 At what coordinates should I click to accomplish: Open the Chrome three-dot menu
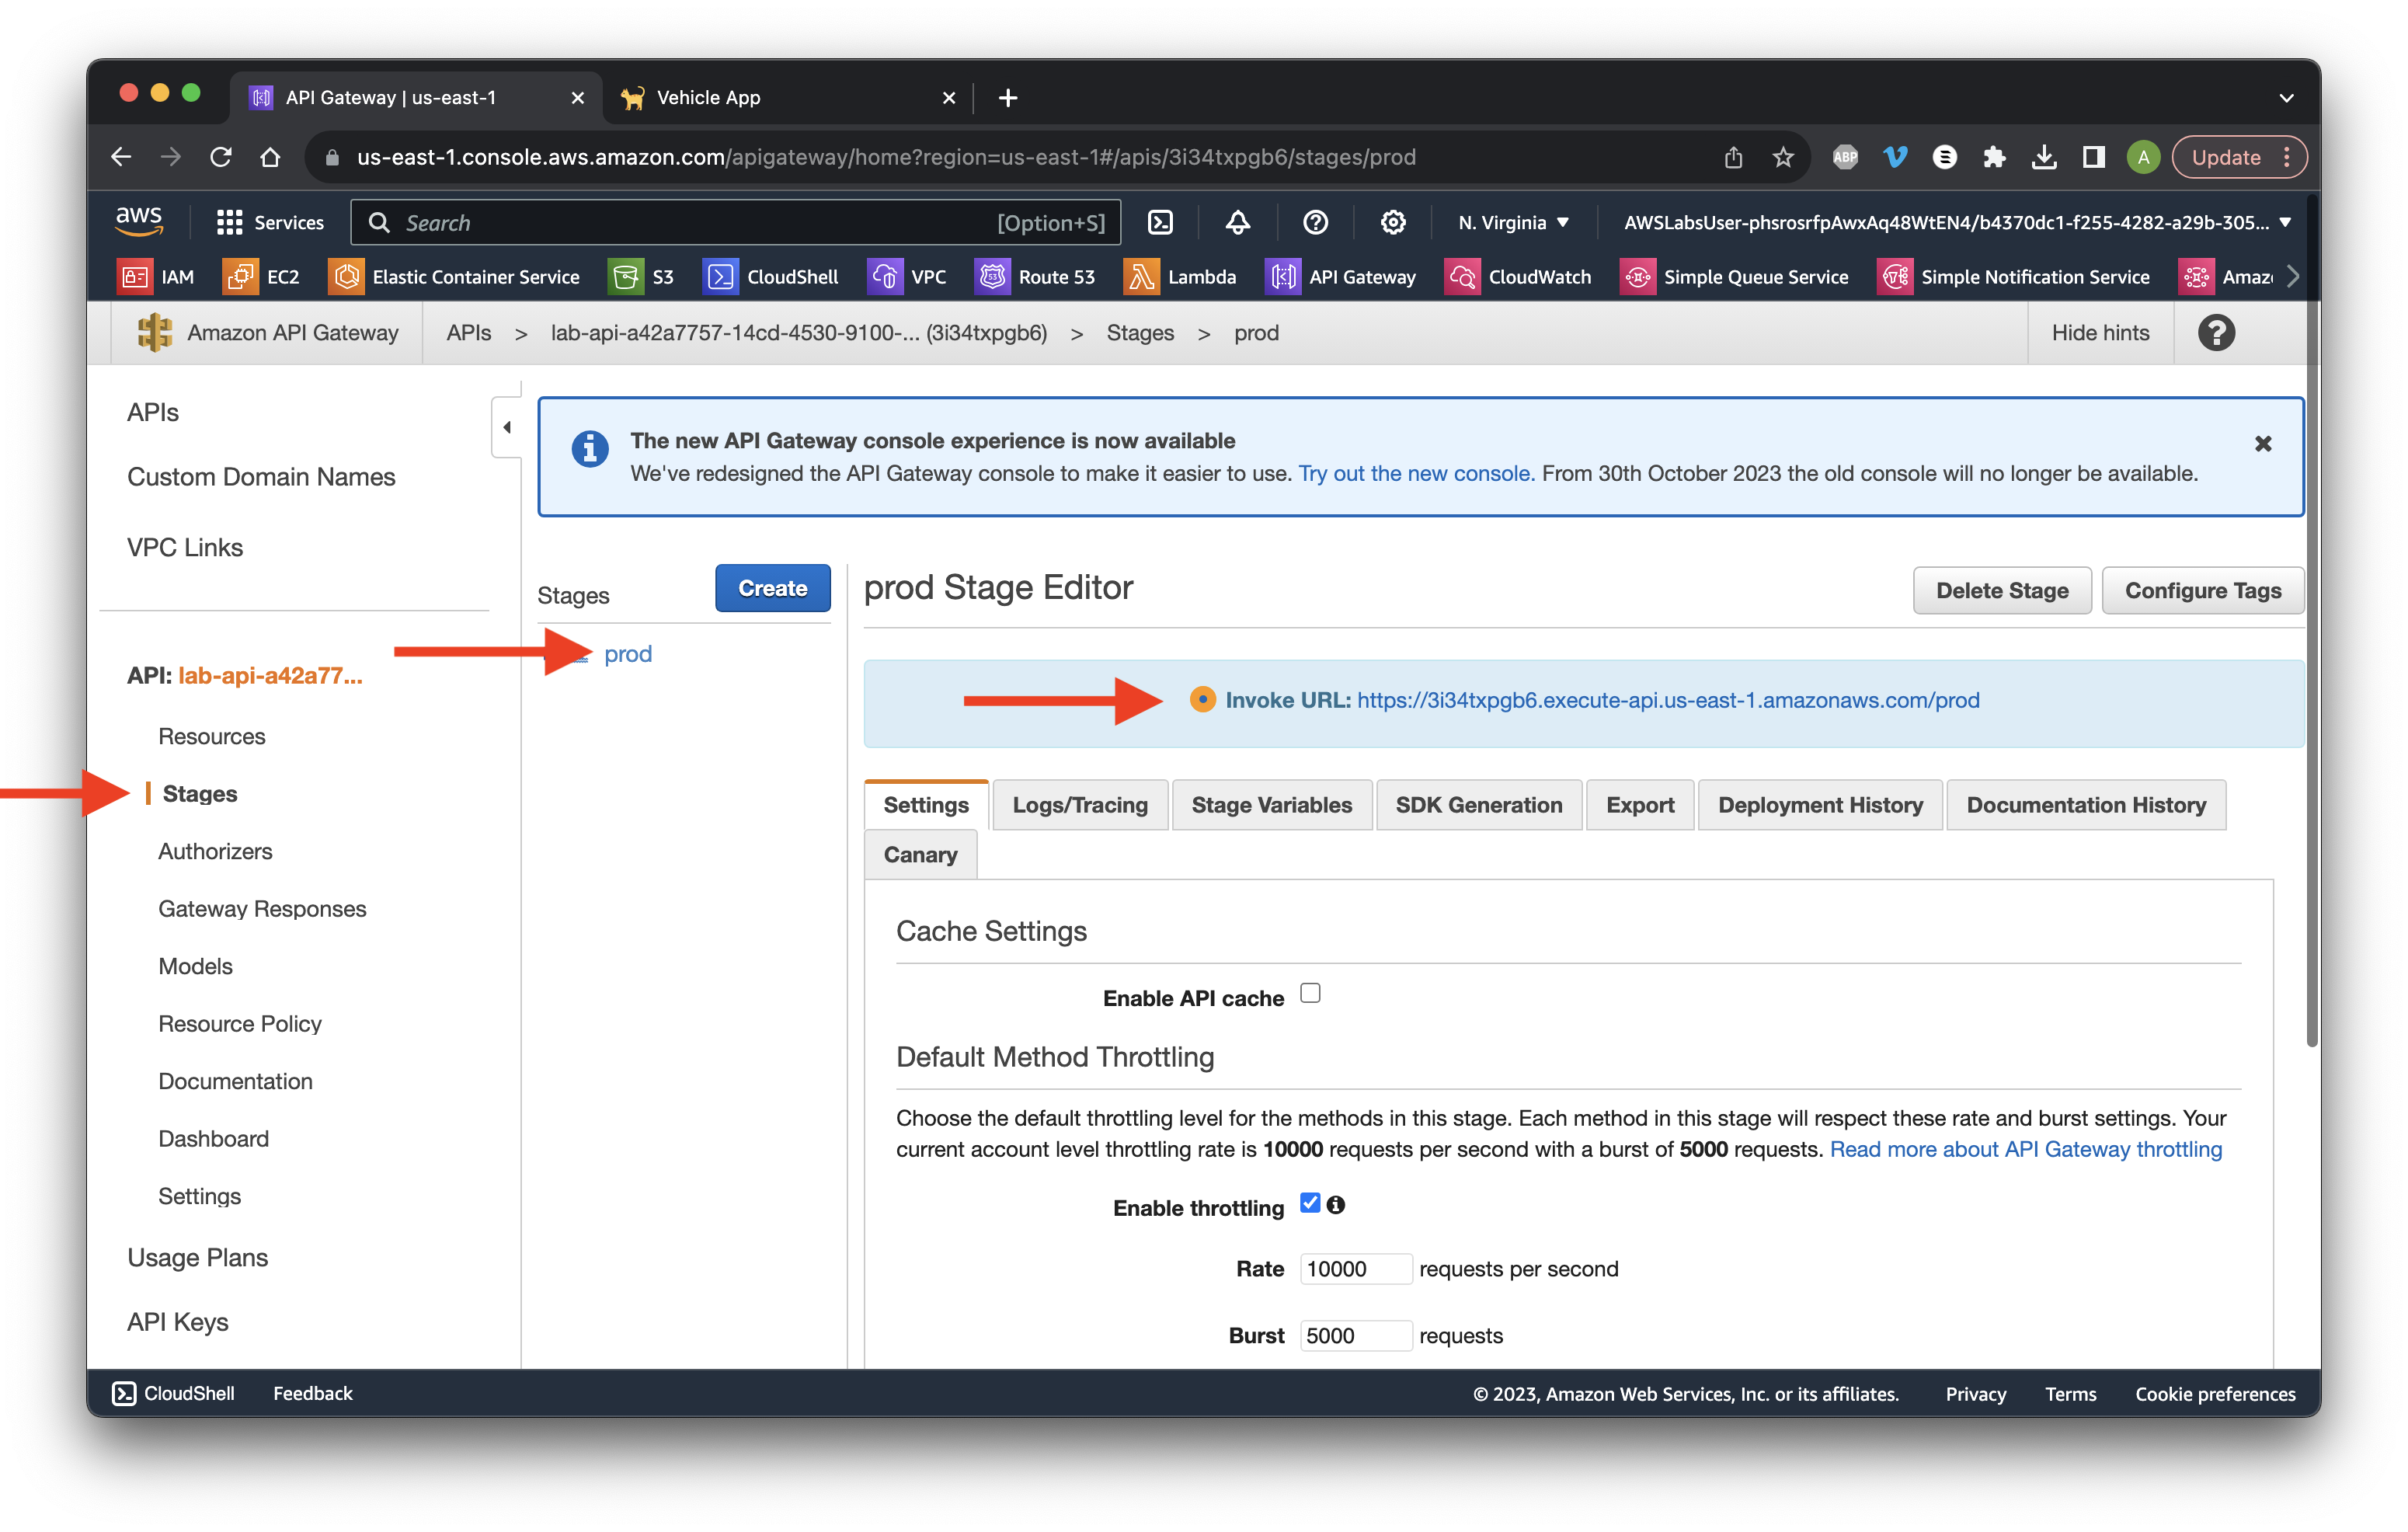pos(2287,157)
